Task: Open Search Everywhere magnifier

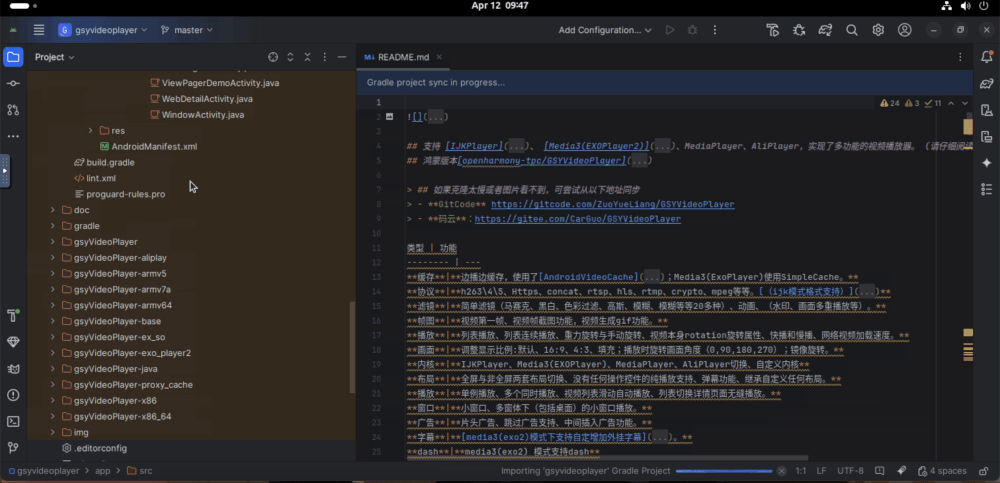Action: [x=851, y=30]
